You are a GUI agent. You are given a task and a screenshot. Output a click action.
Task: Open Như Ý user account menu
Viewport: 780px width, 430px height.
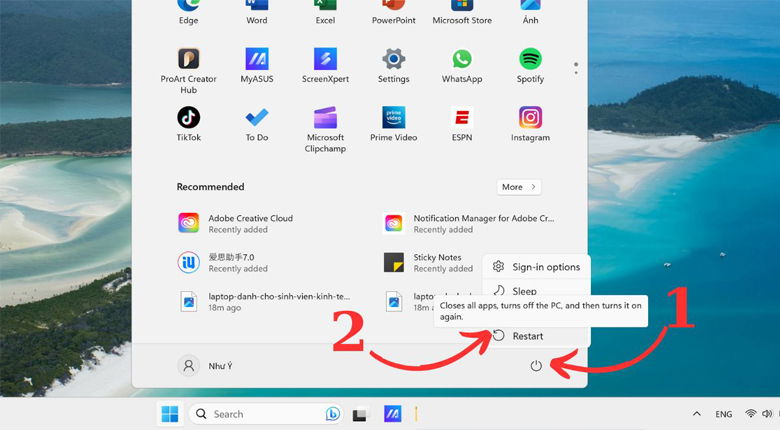[x=206, y=366]
